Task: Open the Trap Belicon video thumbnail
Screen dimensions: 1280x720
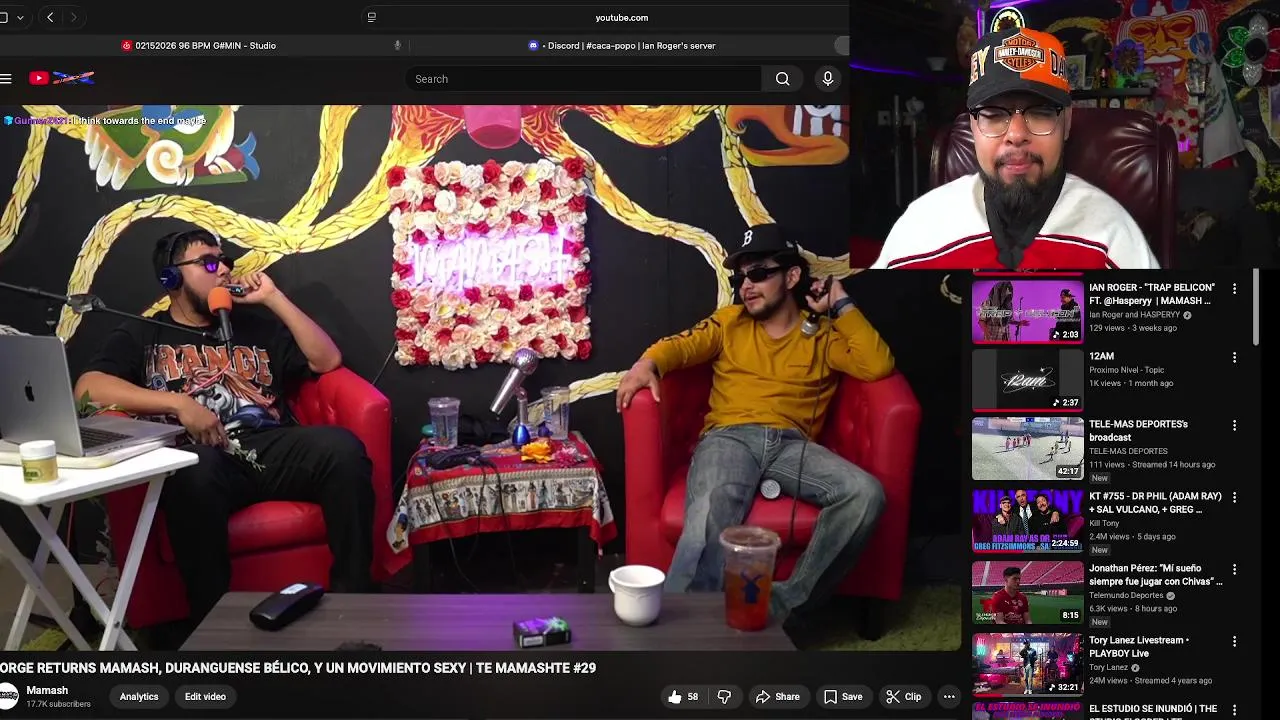Action: pos(1028,310)
